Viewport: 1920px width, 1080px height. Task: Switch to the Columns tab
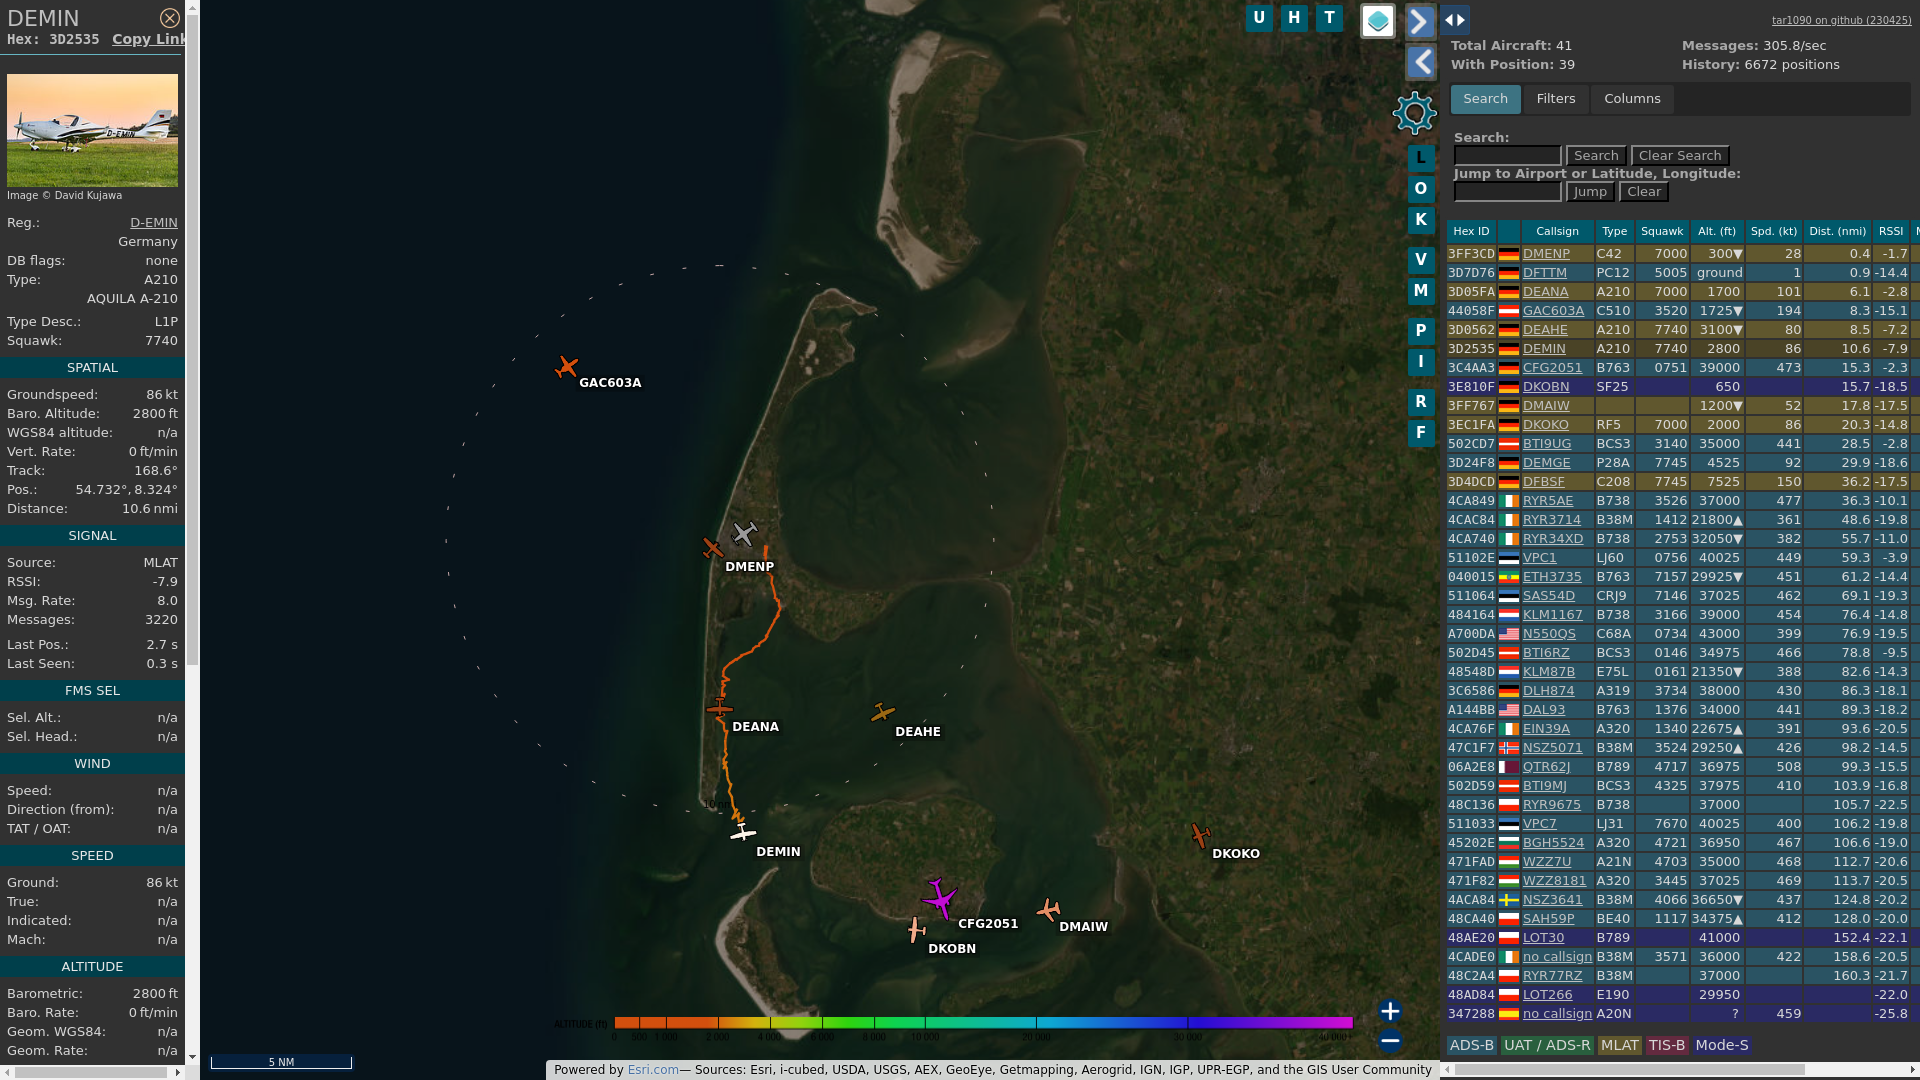pos(1632,99)
